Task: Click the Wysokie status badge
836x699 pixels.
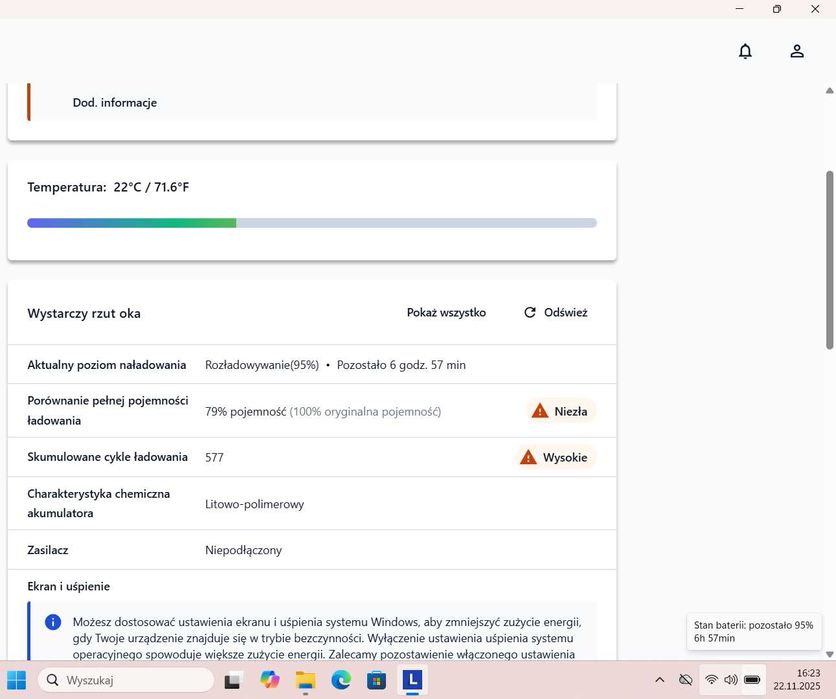Action: (555, 457)
